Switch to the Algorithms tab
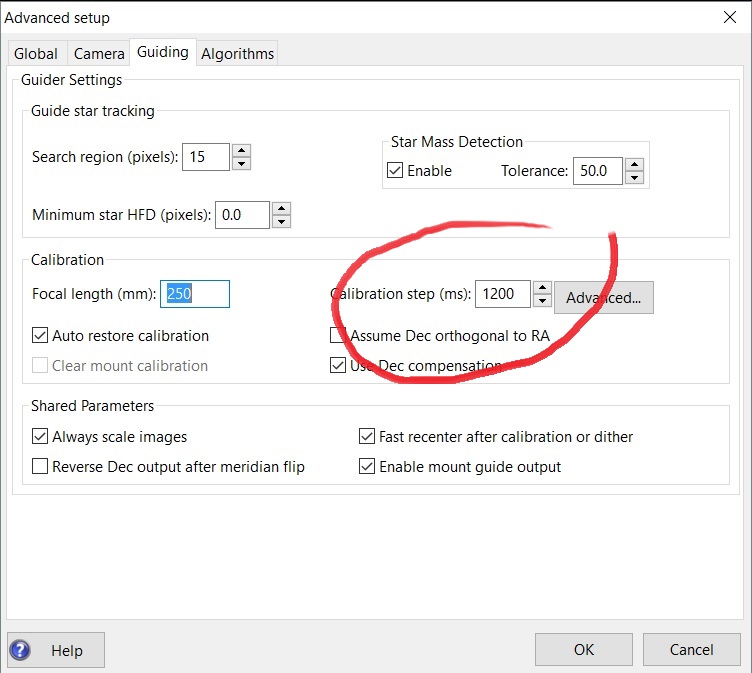The image size is (752, 673). (237, 54)
